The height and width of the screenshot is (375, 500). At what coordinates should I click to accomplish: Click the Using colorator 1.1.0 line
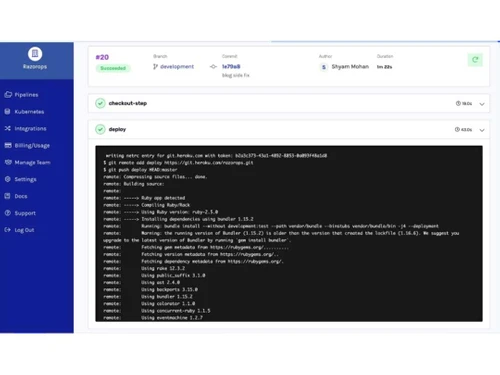(149, 304)
